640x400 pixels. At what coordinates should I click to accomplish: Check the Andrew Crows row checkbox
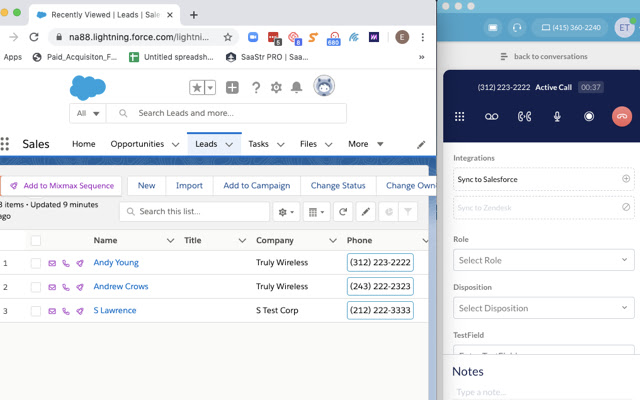click(x=36, y=287)
